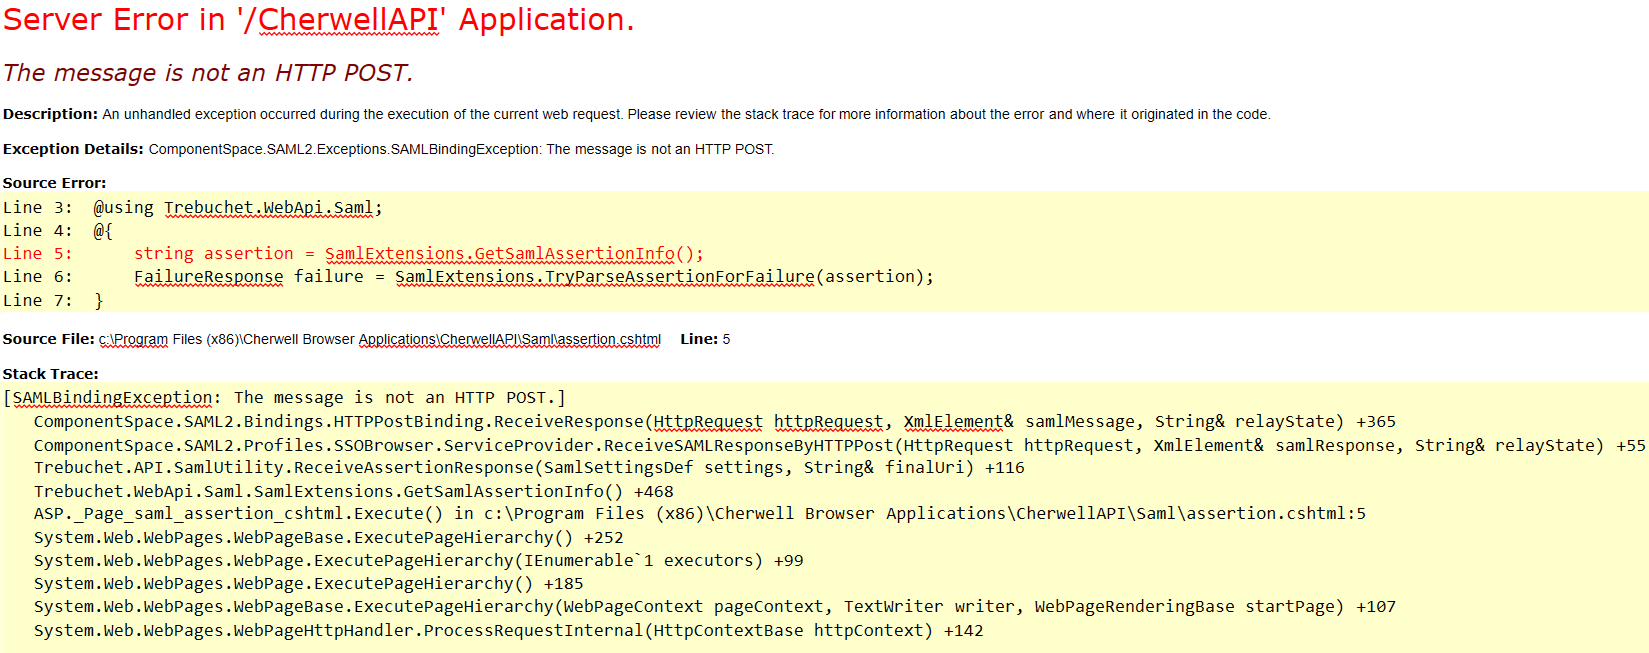Click '[SAMLBindingException' at the stack trace top
The height and width of the screenshot is (653, 1649).
coord(110,398)
